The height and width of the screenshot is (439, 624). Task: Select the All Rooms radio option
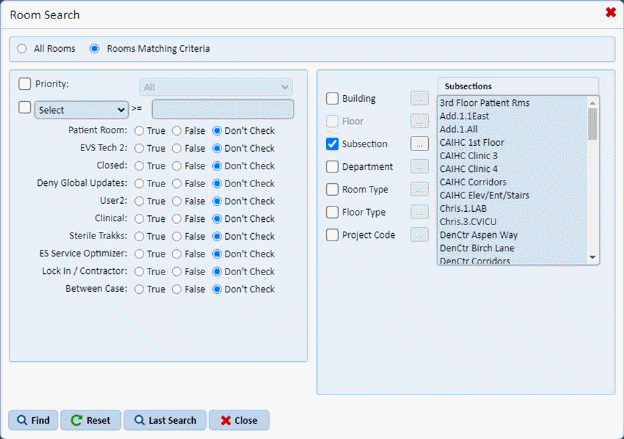(22, 48)
